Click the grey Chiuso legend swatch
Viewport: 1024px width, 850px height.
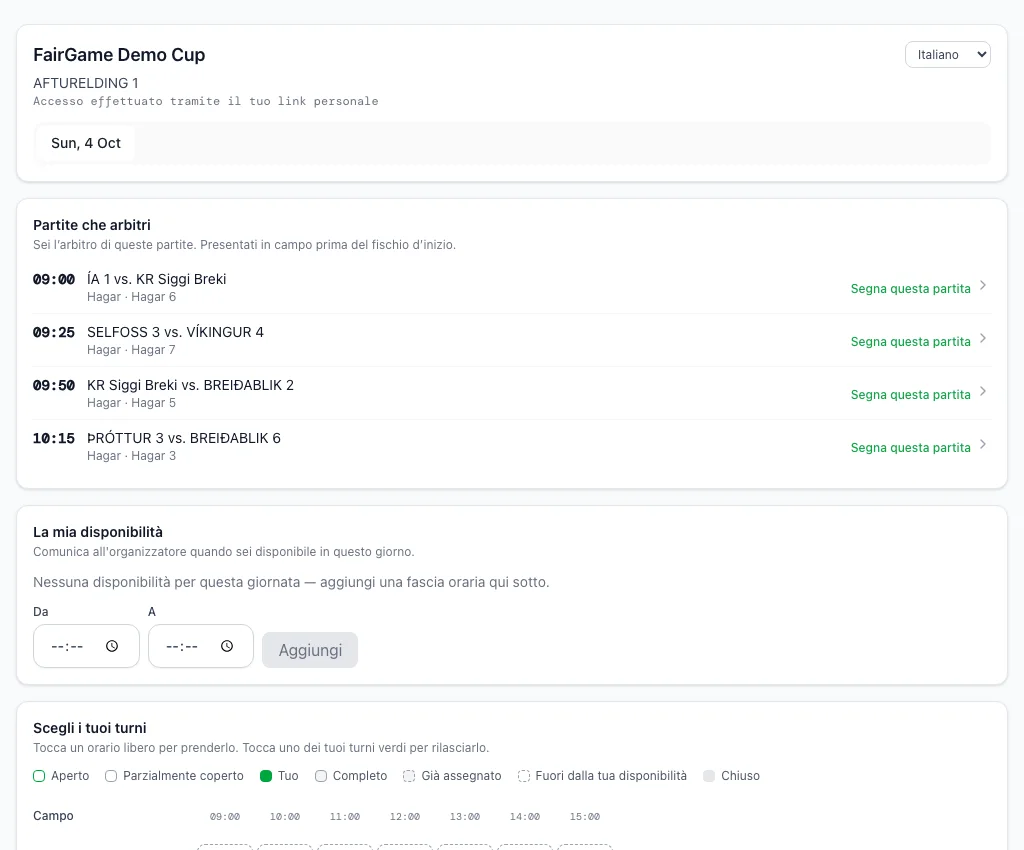(709, 776)
